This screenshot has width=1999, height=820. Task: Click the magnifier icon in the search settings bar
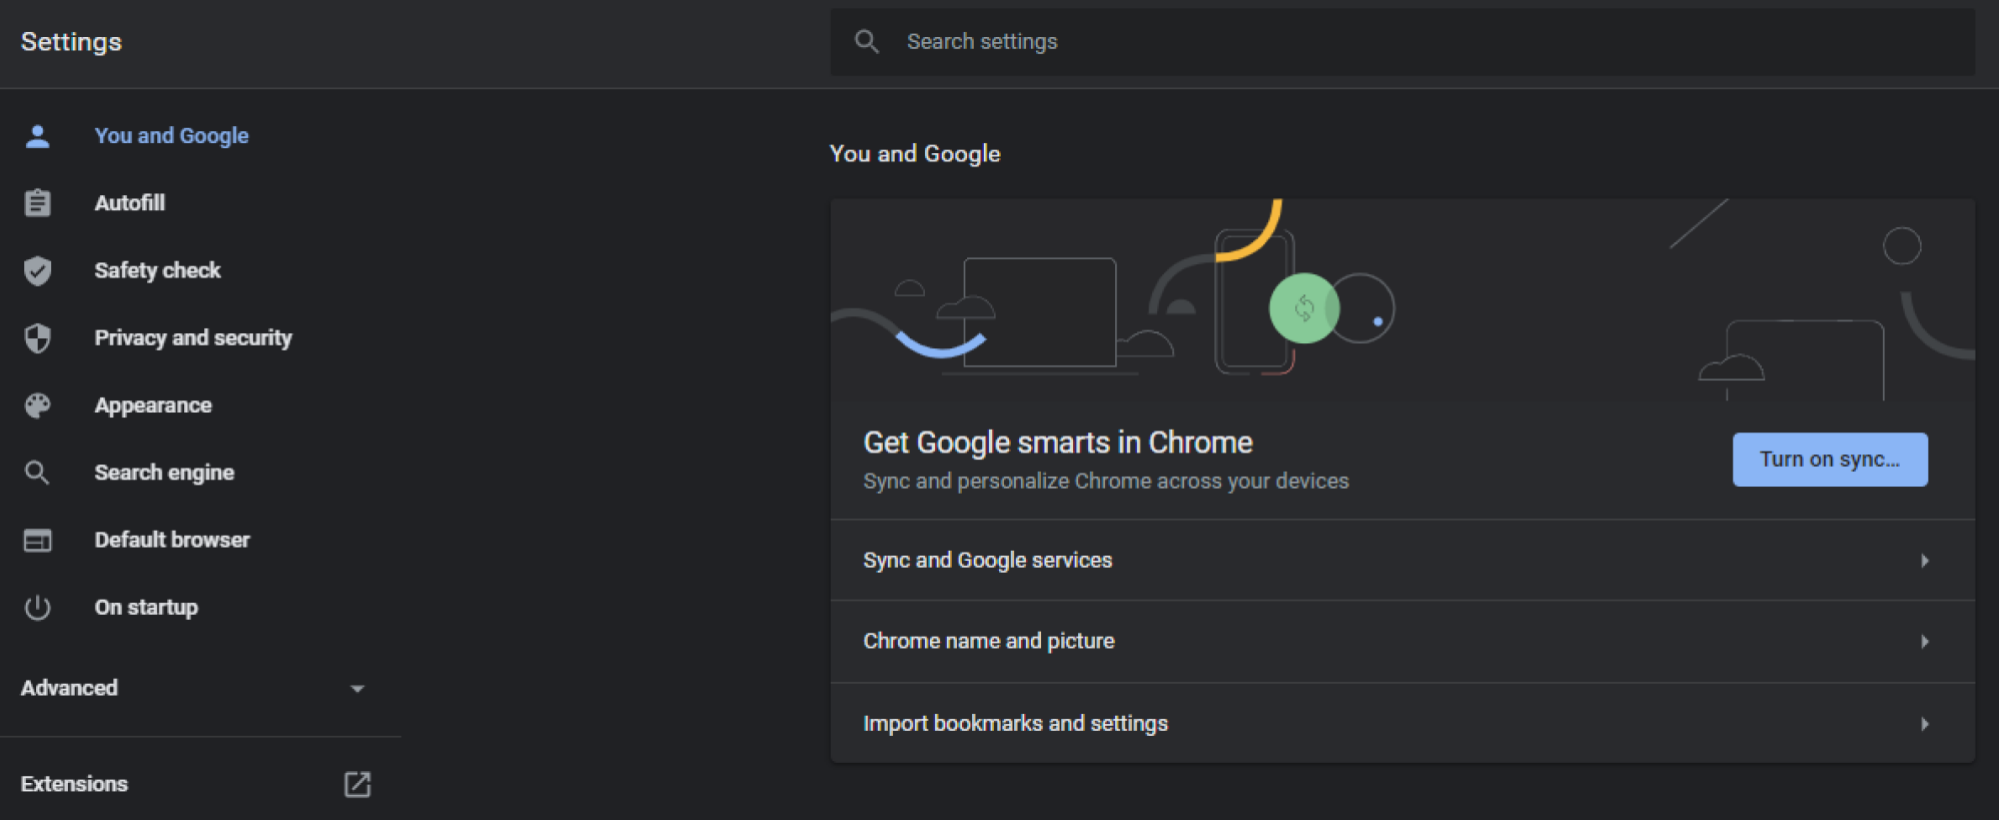(866, 41)
